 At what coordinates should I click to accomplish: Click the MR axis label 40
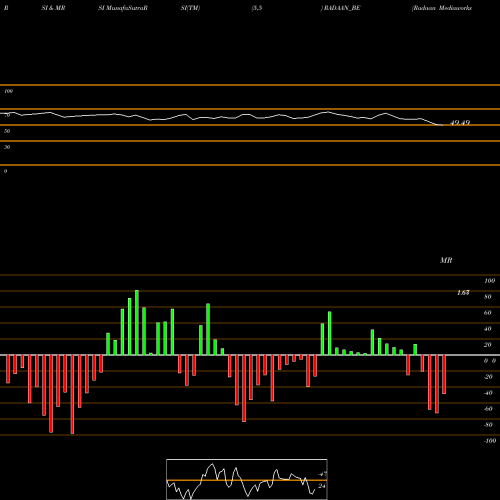point(488,329)
